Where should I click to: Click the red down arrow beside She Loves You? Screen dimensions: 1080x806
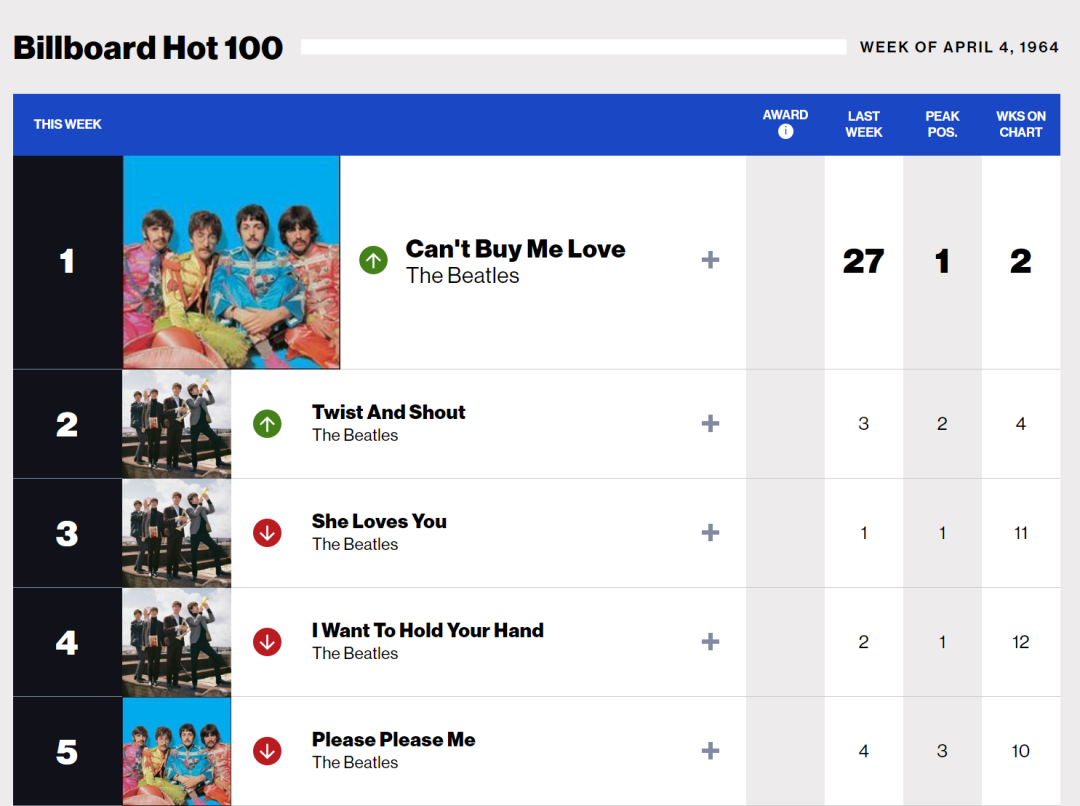tap(267, 533)
